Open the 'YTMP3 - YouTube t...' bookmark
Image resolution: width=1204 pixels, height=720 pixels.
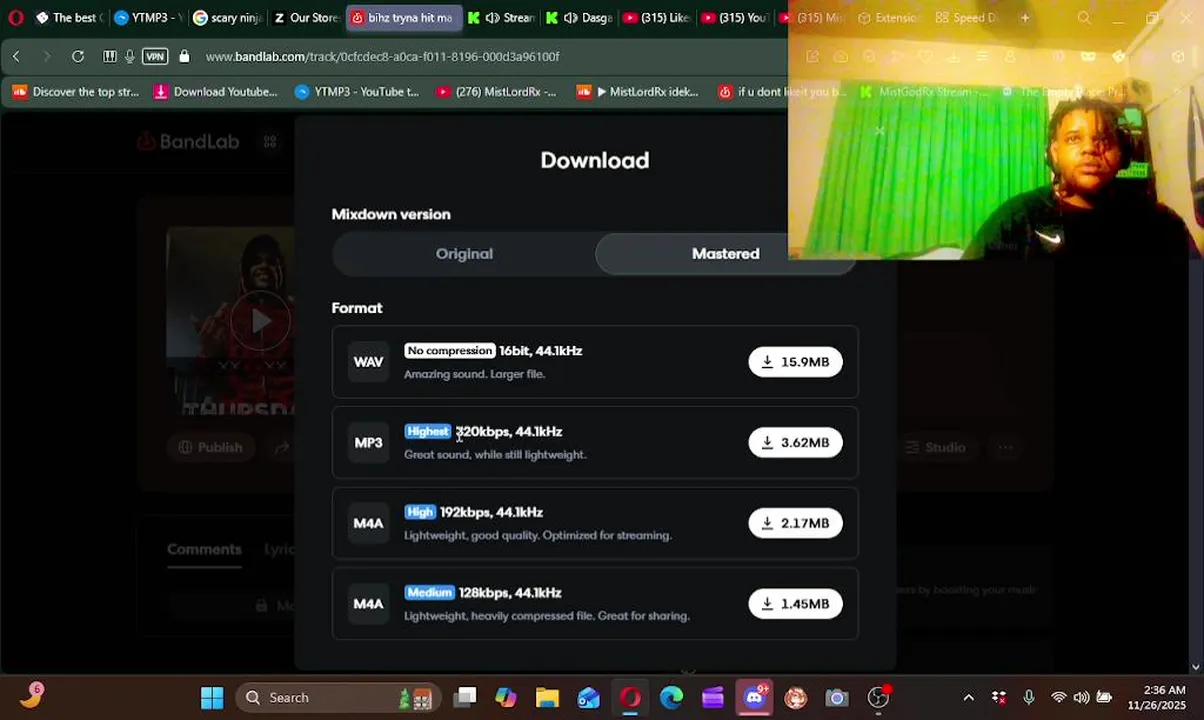tap(357, 92)
